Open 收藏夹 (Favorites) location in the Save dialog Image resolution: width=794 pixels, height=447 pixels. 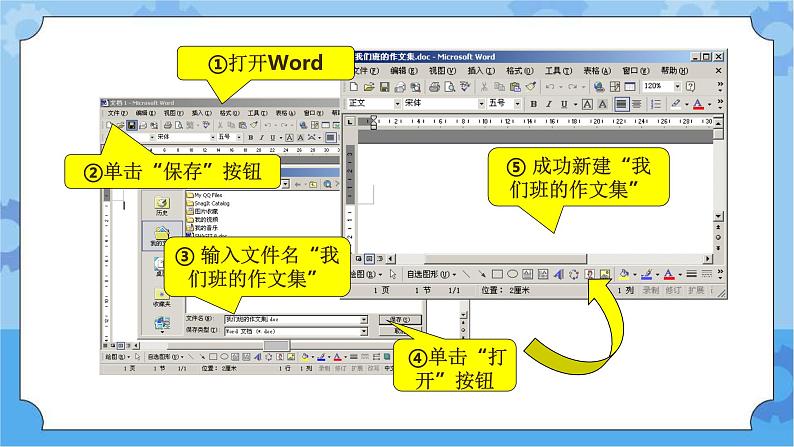click(162, 298)
